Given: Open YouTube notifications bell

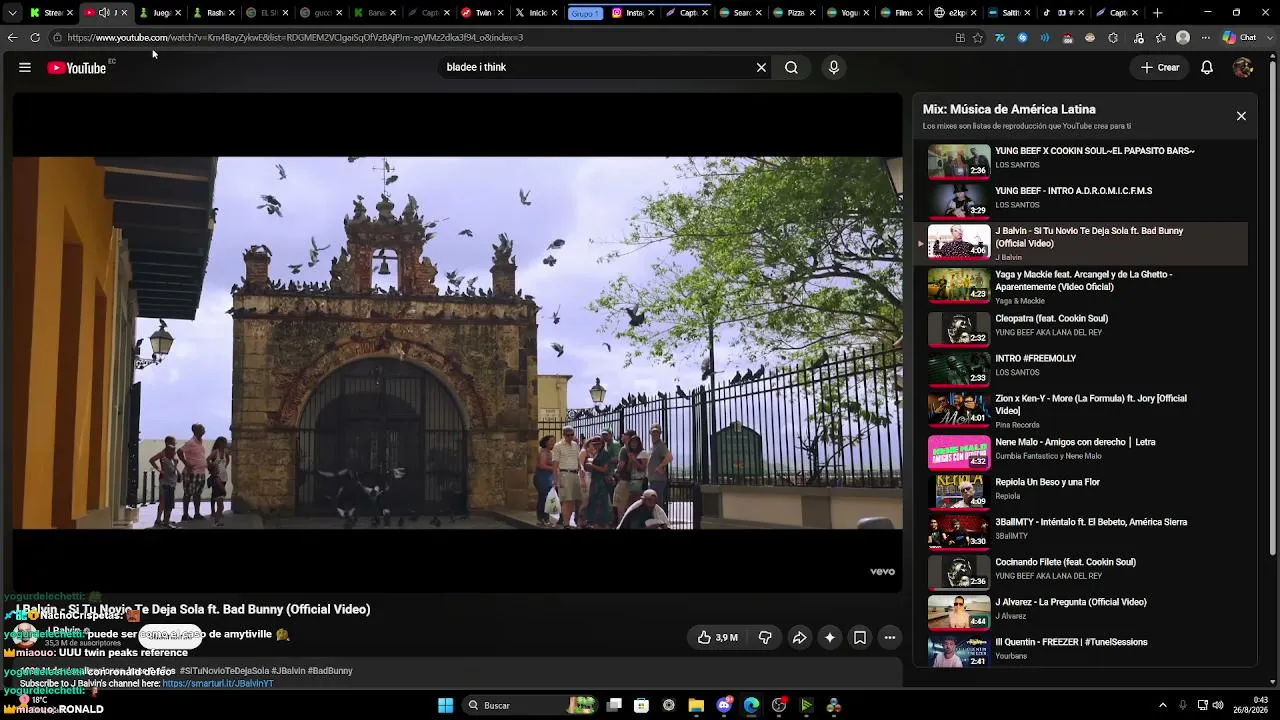Looking at the screenshot, I should pos(1207,68).
